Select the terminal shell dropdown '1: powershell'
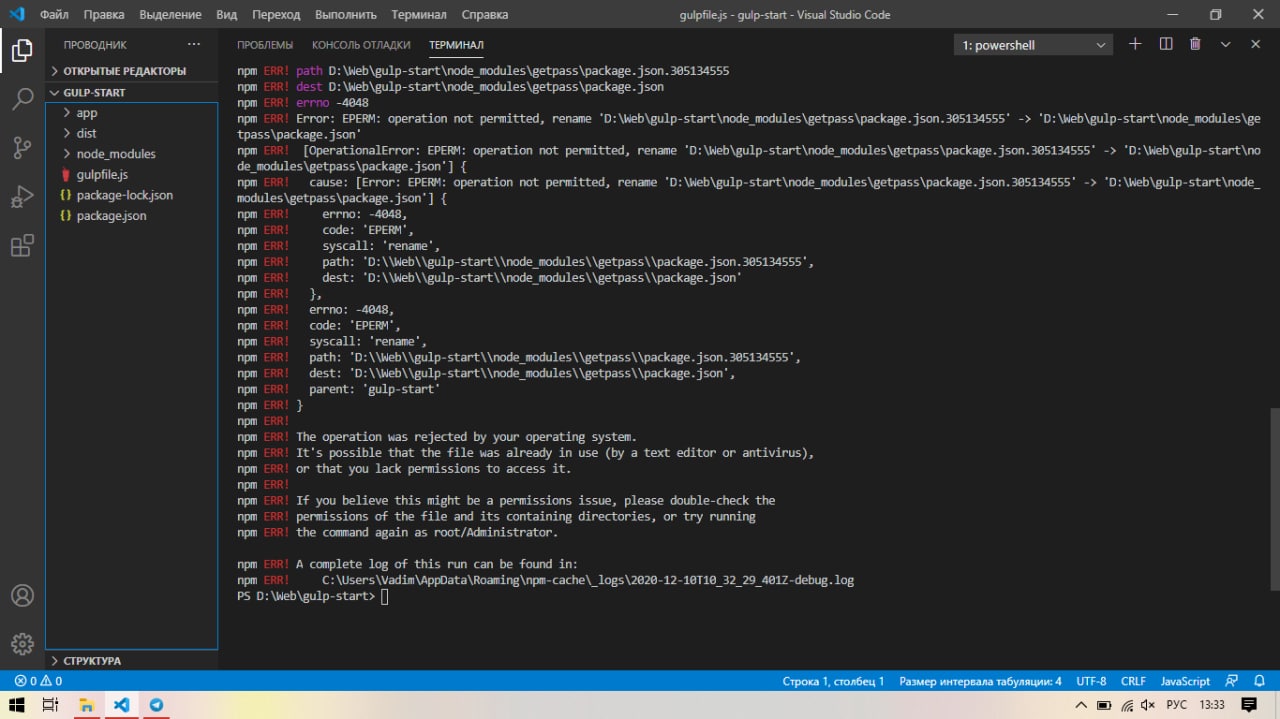1280x719 pixels. (x=1033, y=45)
